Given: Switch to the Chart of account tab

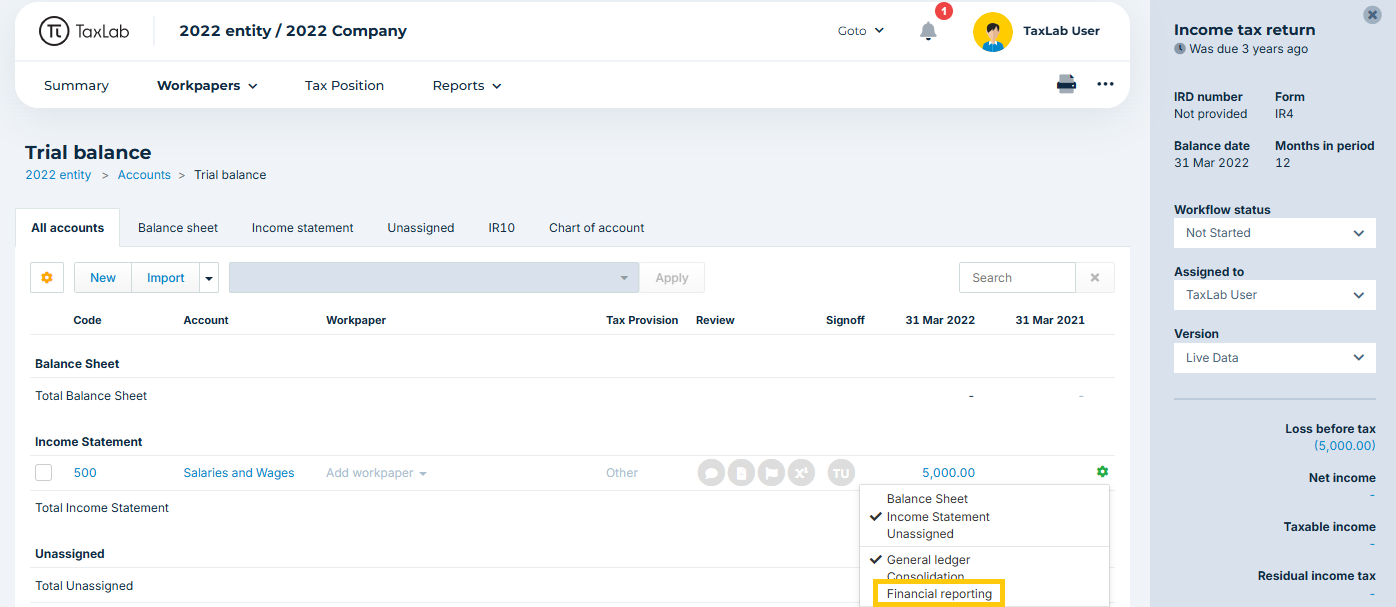Looking at the screenshot, I should pyautogui.click(x=597, y=228).
